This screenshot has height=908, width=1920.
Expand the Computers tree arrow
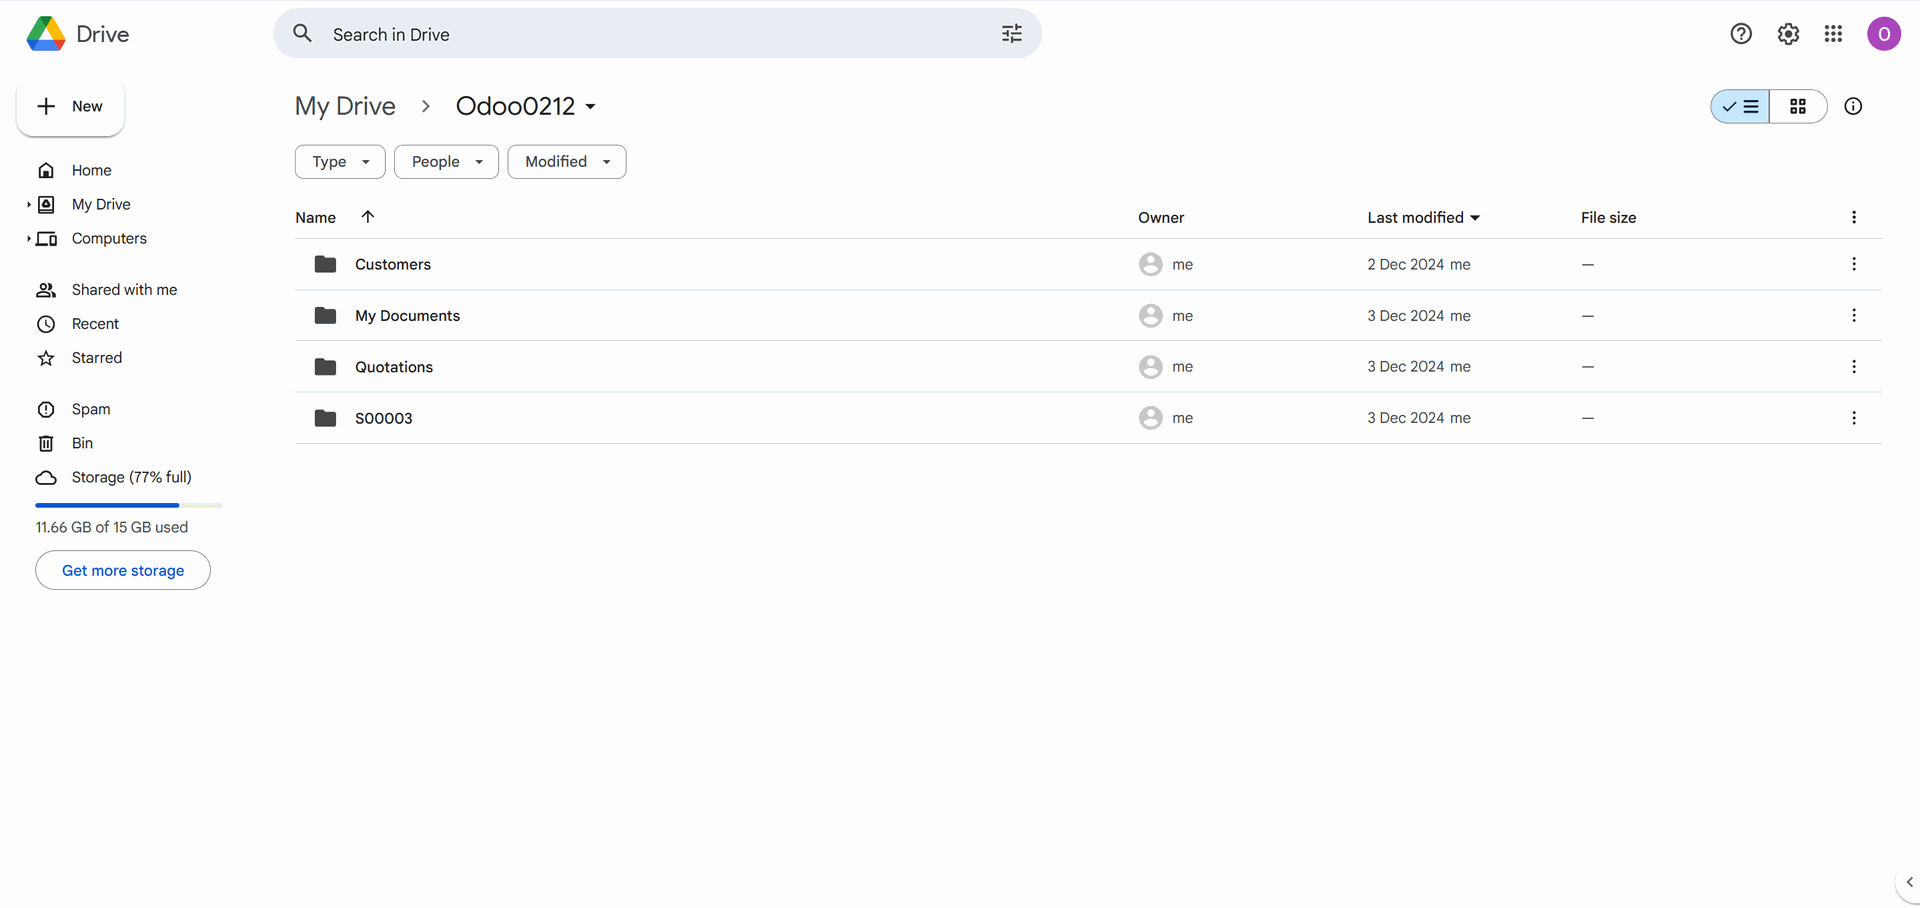pyautogui.click(x=28, y=238)
